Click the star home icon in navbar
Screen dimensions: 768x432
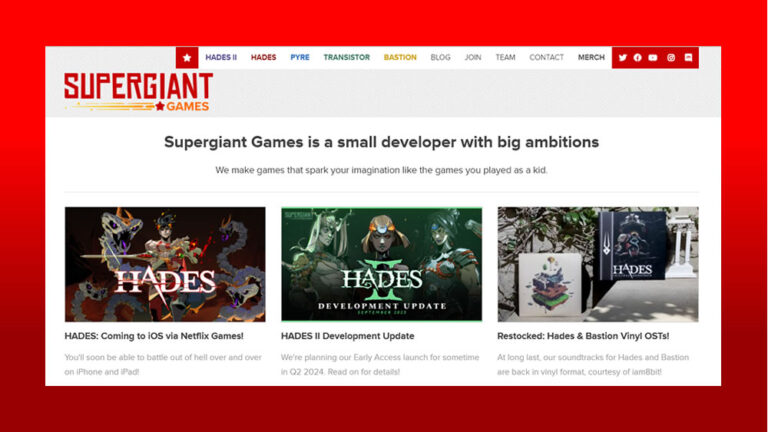(x=187, y=58)
